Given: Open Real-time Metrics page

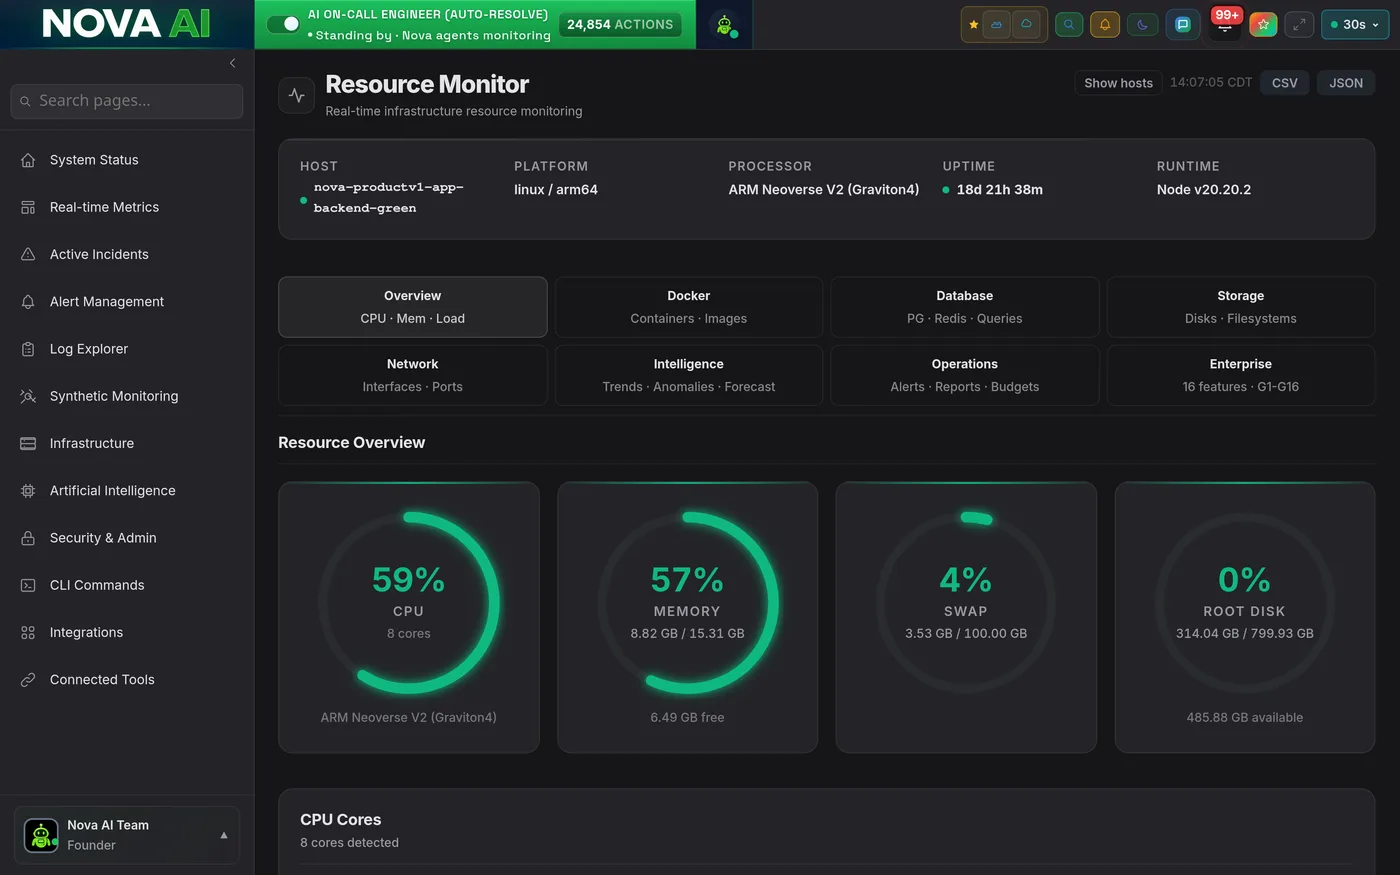Looking at the screenshot, I should tap(127, 207).
